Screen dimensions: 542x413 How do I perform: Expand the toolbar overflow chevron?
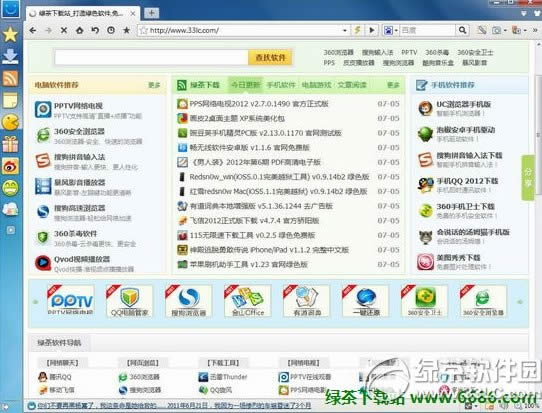pyautogui.click(x=535, y=30)
